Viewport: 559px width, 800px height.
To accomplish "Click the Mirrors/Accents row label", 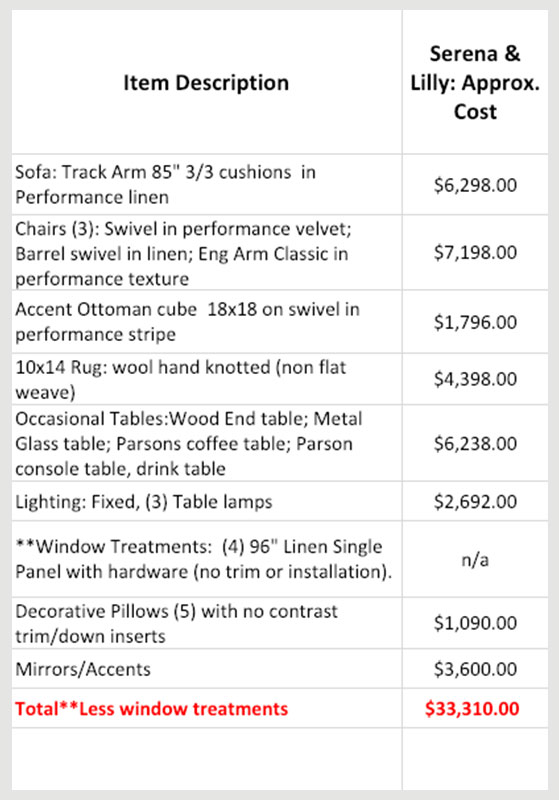I will [83, 669].
